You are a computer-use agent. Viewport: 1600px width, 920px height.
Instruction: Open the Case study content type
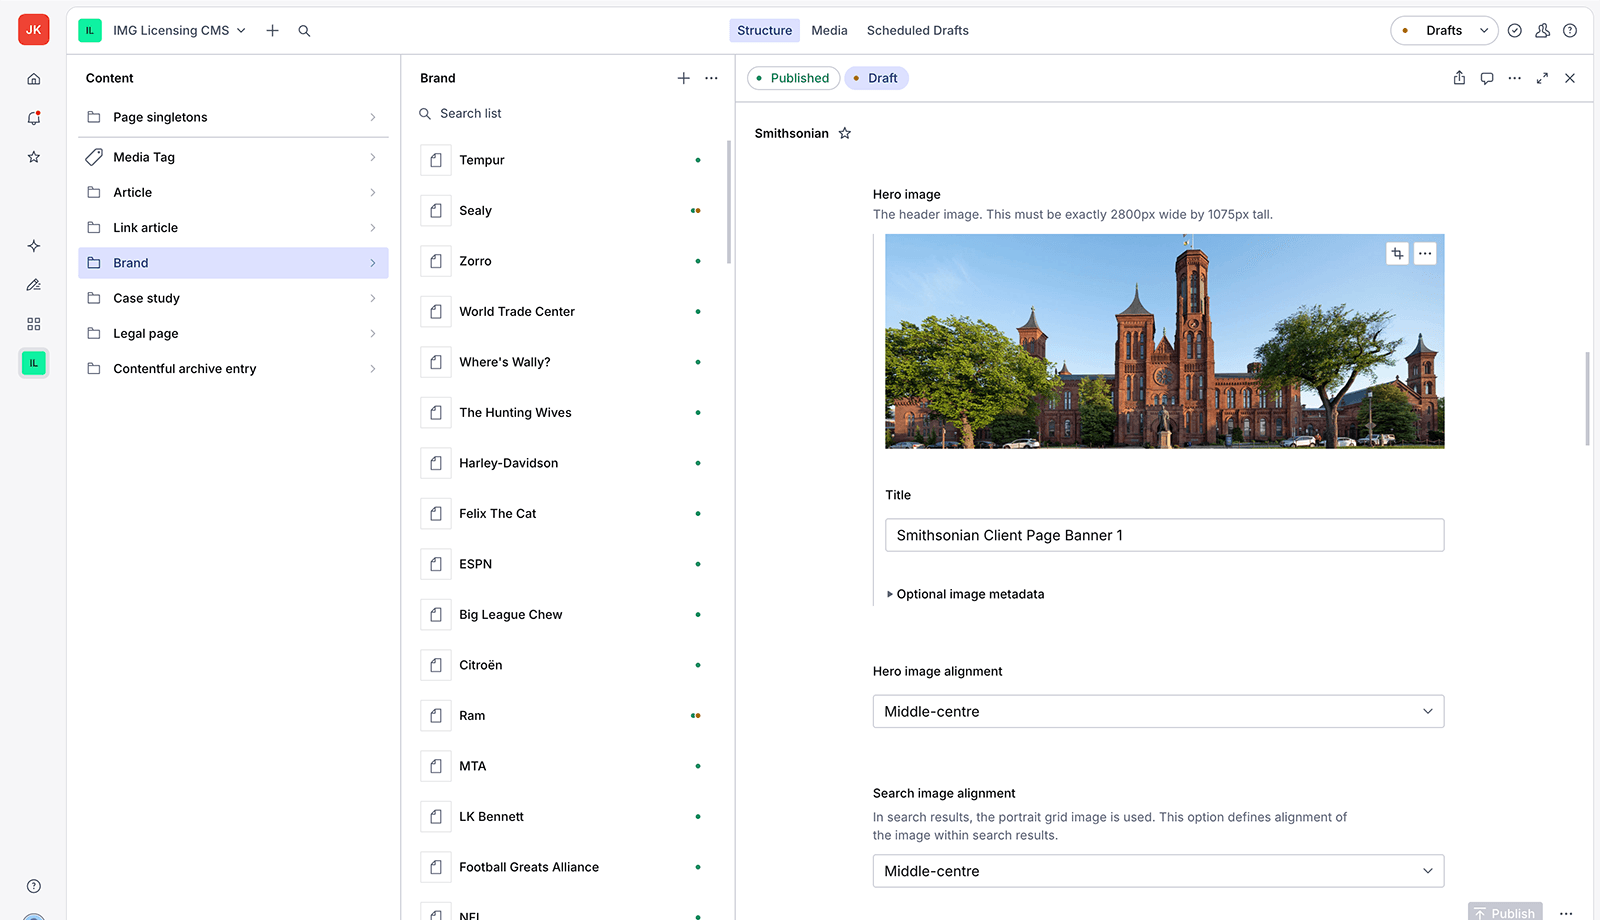[x=233, y=298]
